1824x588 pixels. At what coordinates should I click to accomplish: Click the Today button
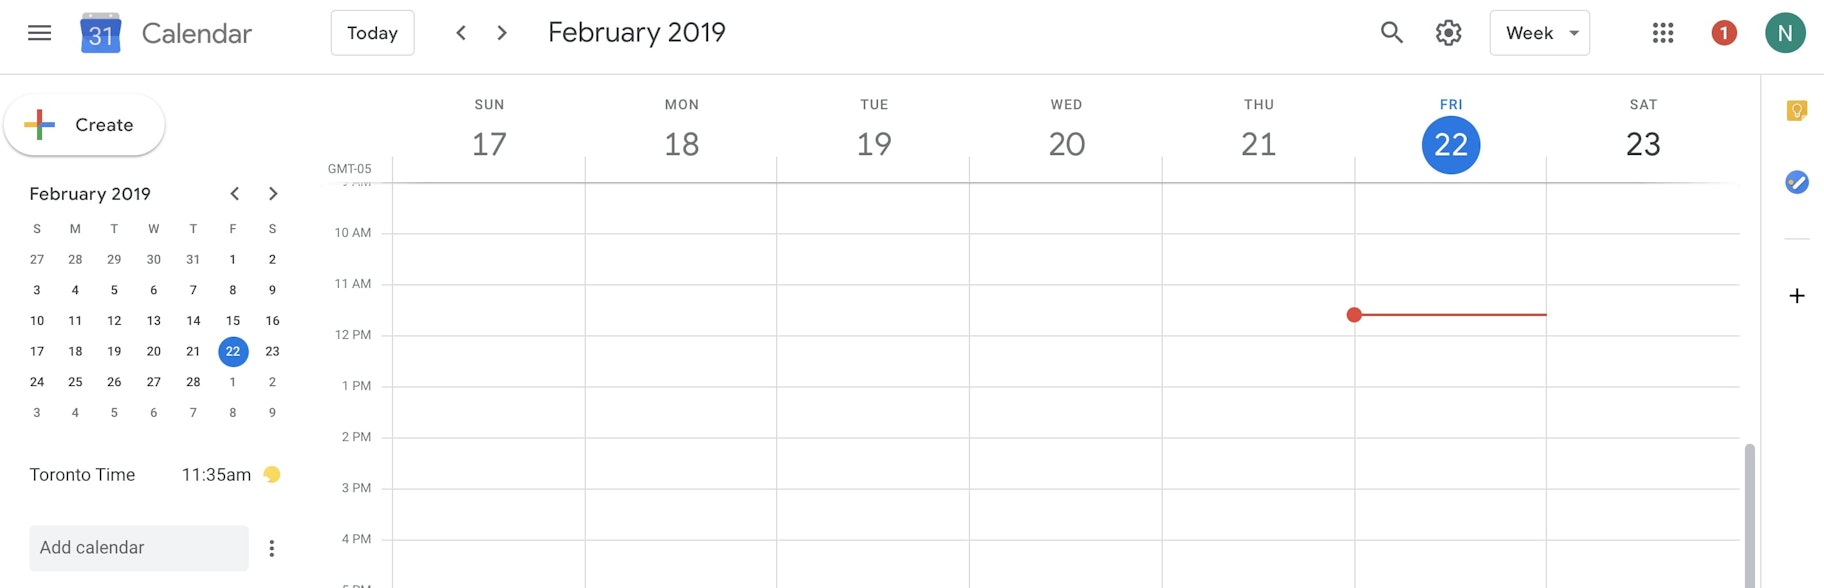(372, 33)
